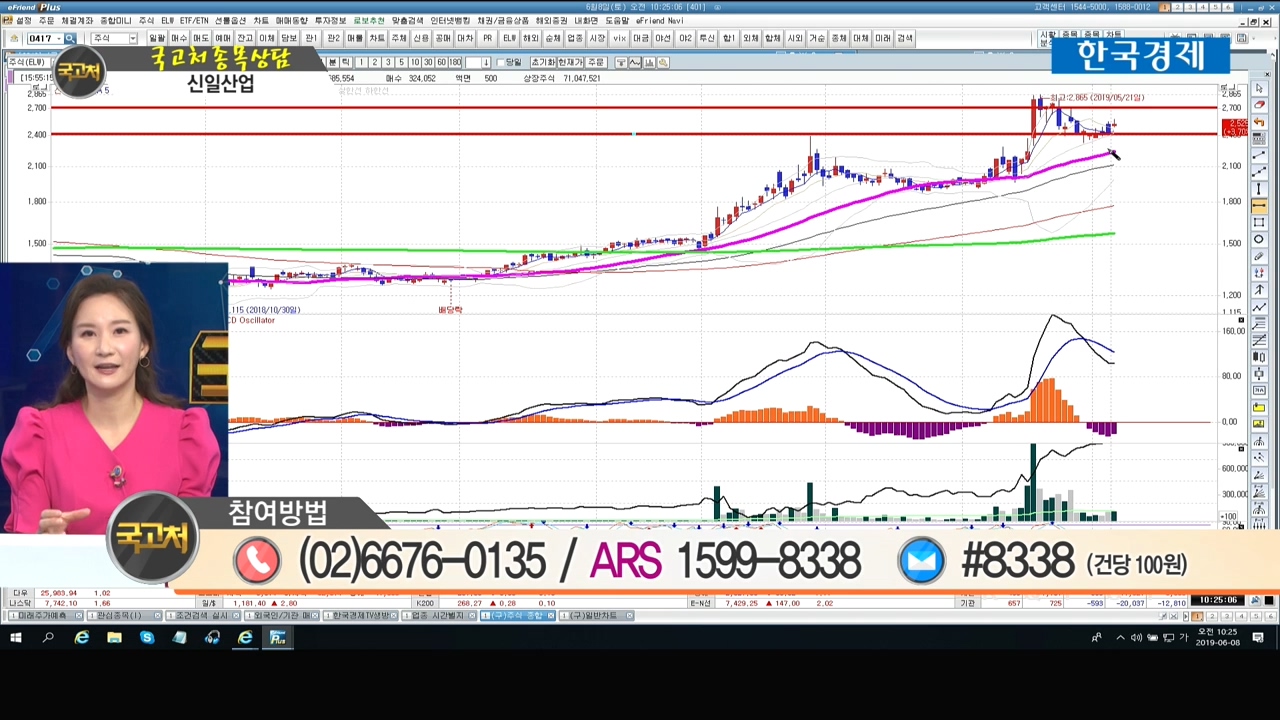Viewport: 1280px width, 720px height.
Task: Select the horizontal line drawing tool
Action: pyautogui.click(x=1259, y=206)
